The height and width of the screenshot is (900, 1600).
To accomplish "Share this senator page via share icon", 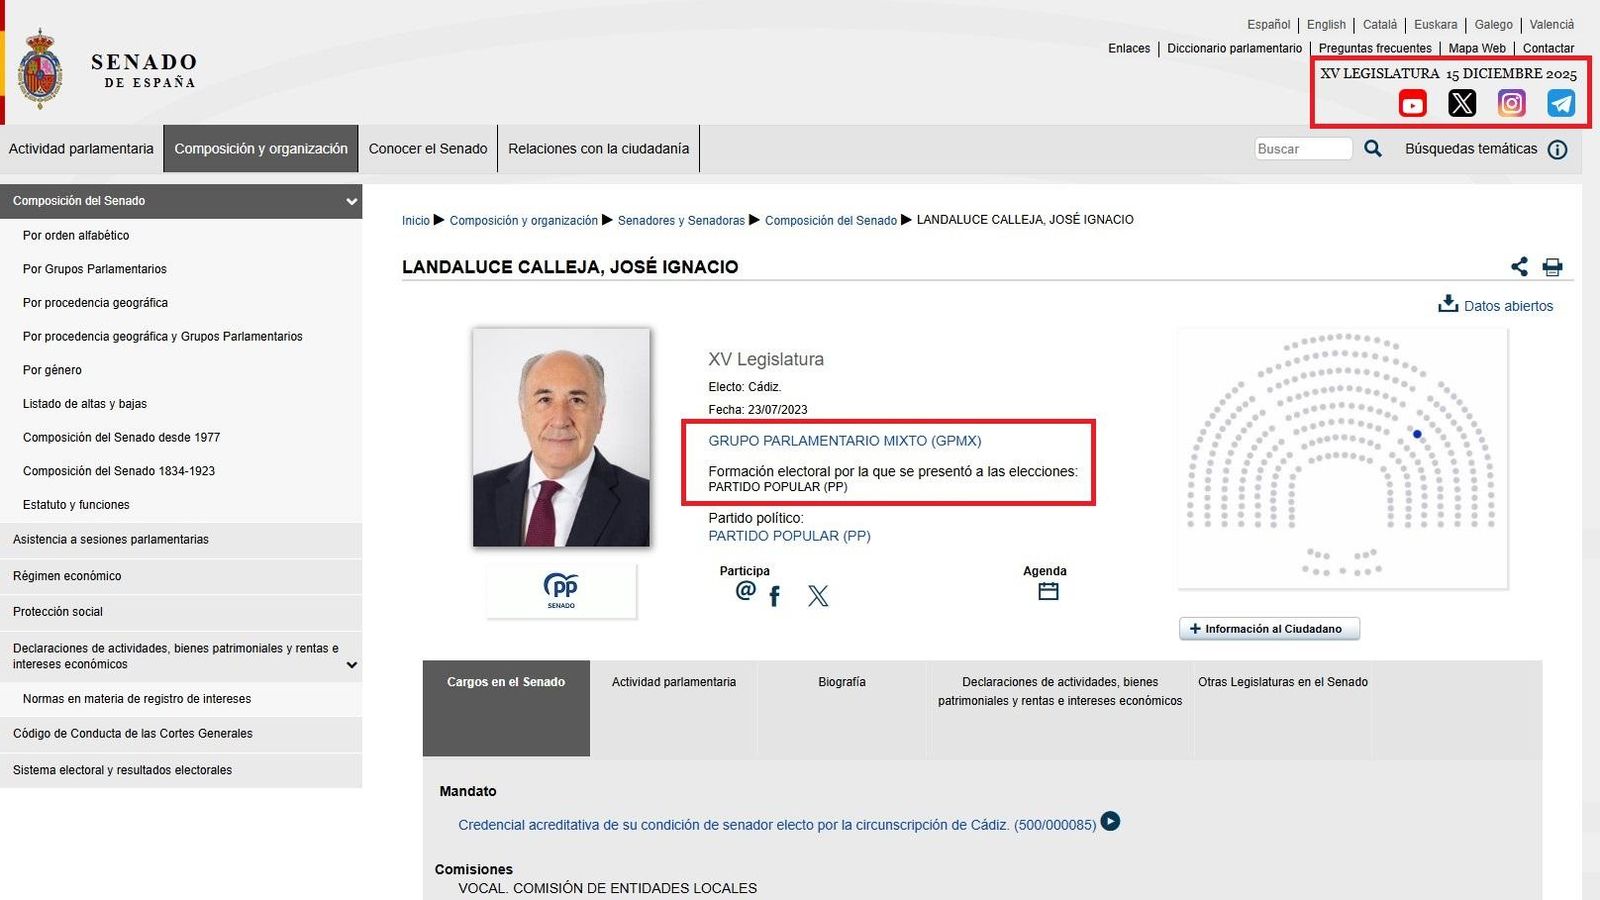I will pos(1519,267).
